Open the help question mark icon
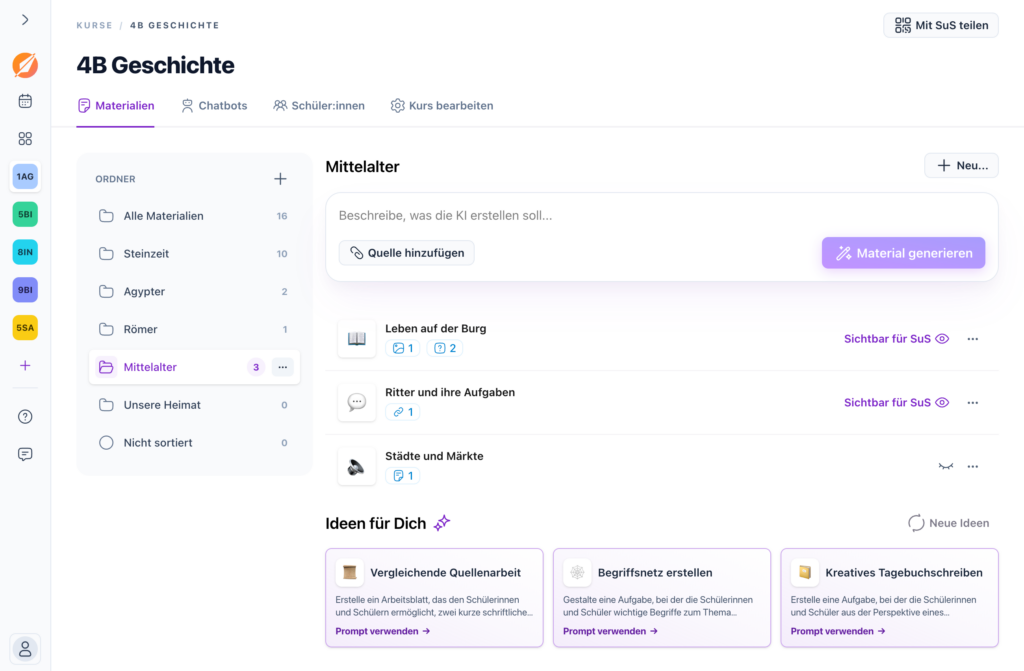This screenshot has width=1024, height=671. click(x=25, y=416)
